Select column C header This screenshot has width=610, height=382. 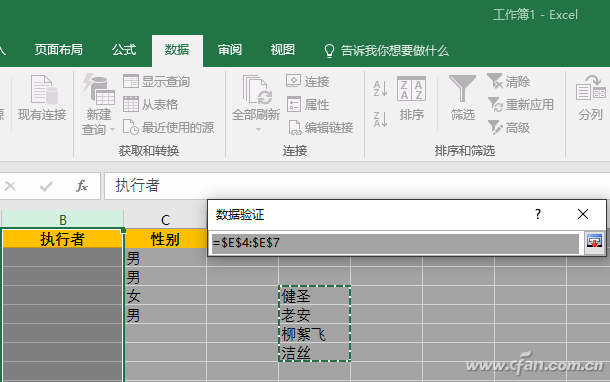[165, 220]
